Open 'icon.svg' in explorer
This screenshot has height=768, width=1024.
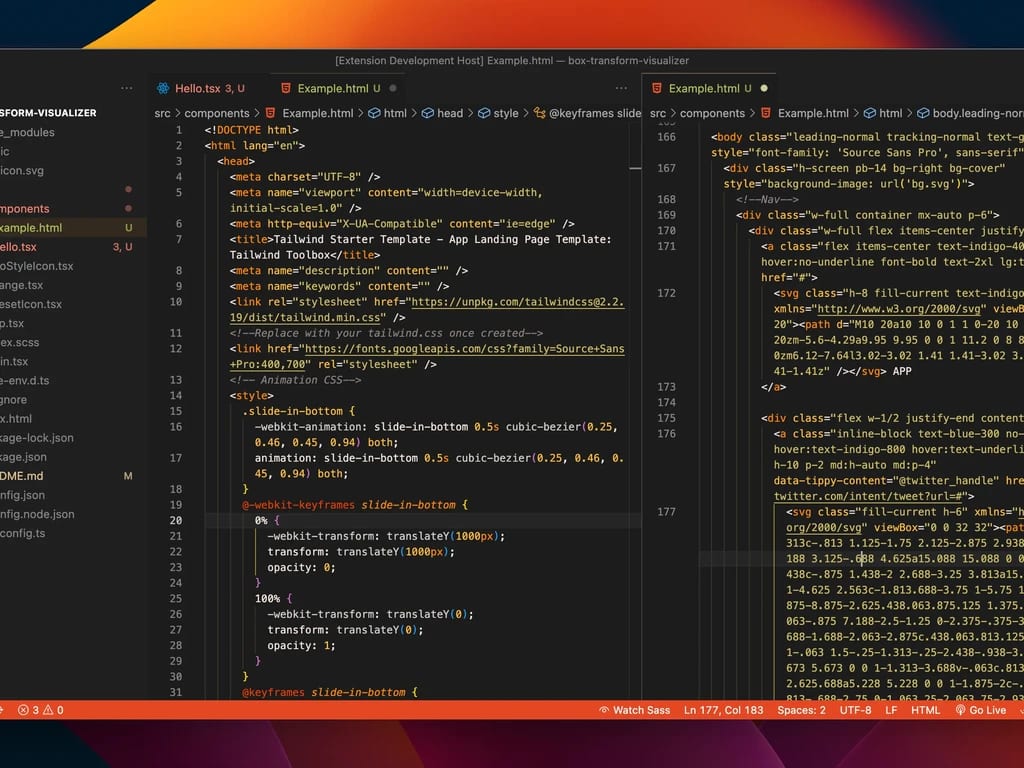(x=22, y=170)
